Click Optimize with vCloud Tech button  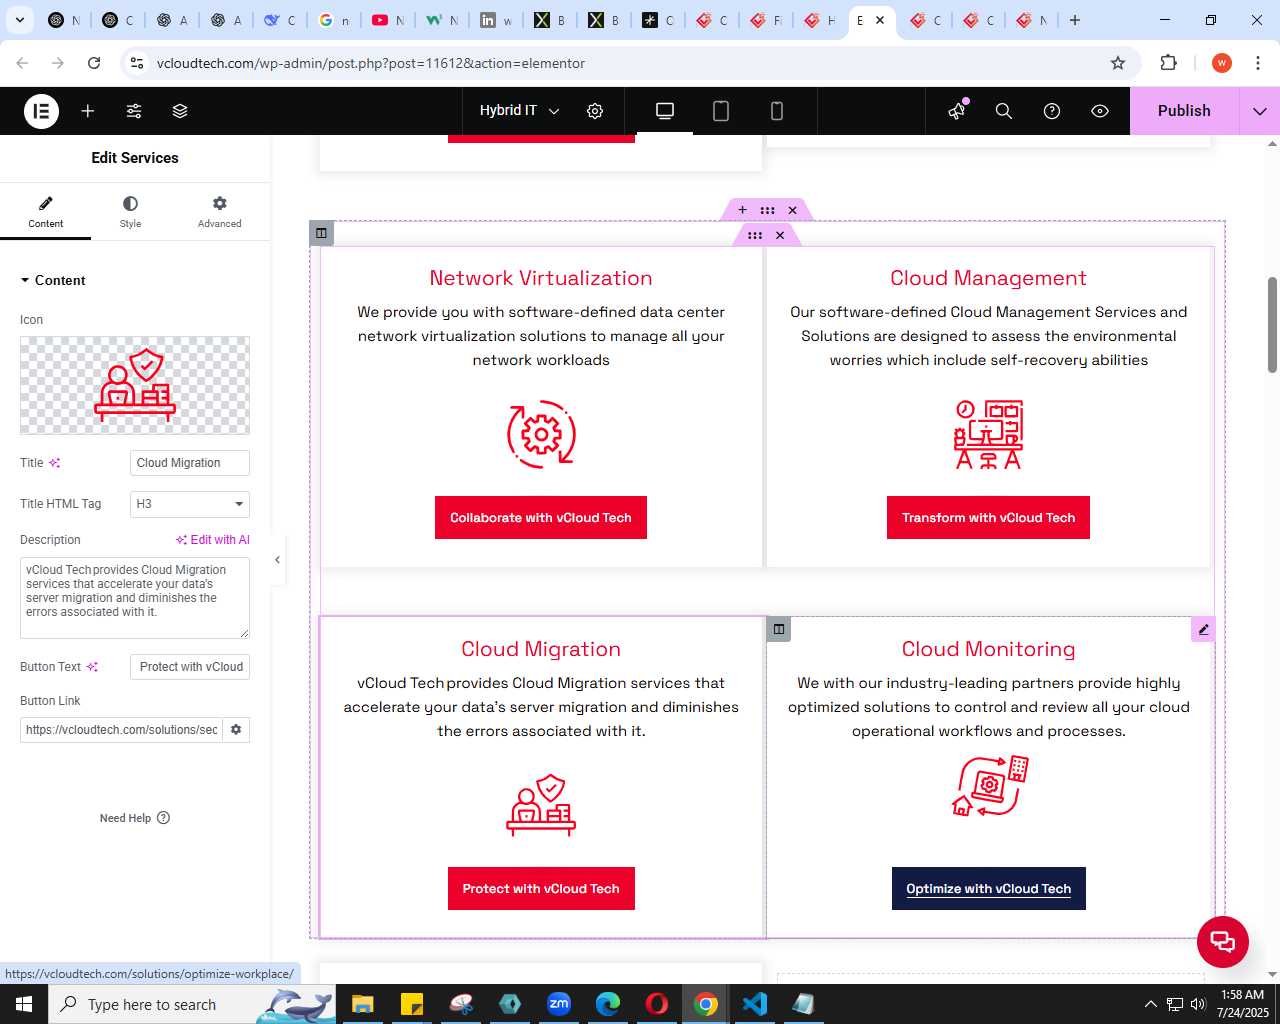click(x=988, y=889)
